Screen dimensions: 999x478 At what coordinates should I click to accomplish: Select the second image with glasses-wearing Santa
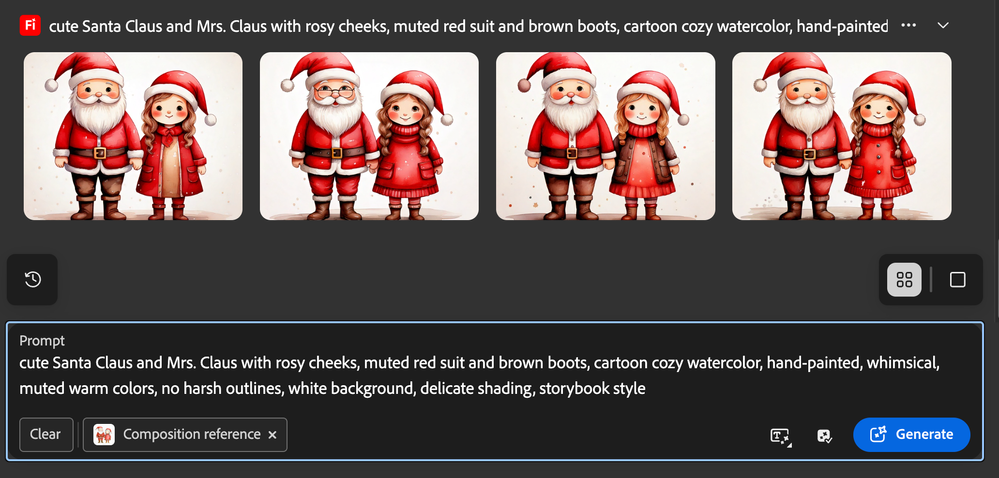pos(370,136)
